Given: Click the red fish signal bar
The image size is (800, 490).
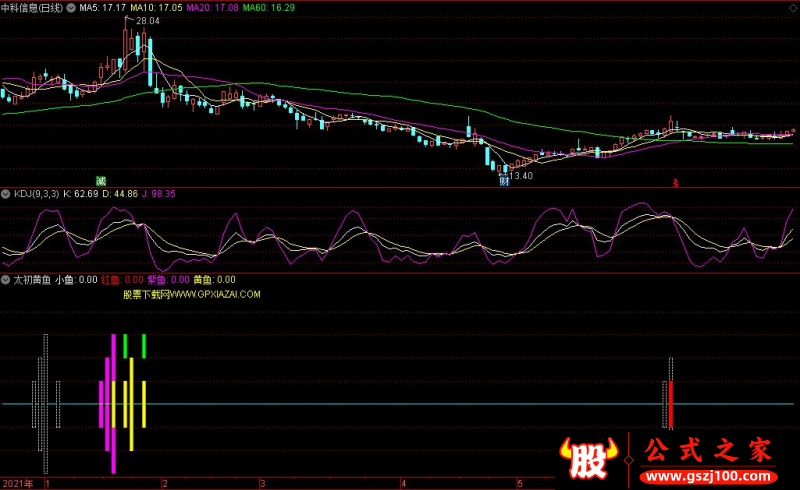Looking at the screenshot, I should point(671,404).
